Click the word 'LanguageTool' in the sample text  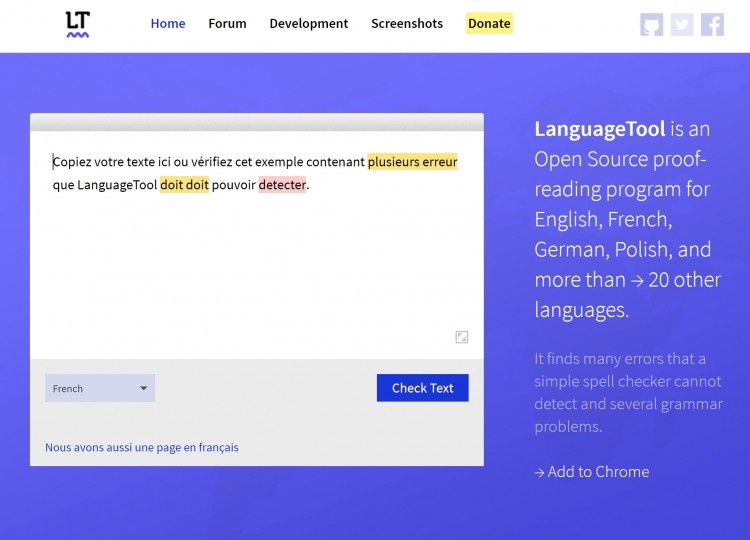[x=117, y=185]
